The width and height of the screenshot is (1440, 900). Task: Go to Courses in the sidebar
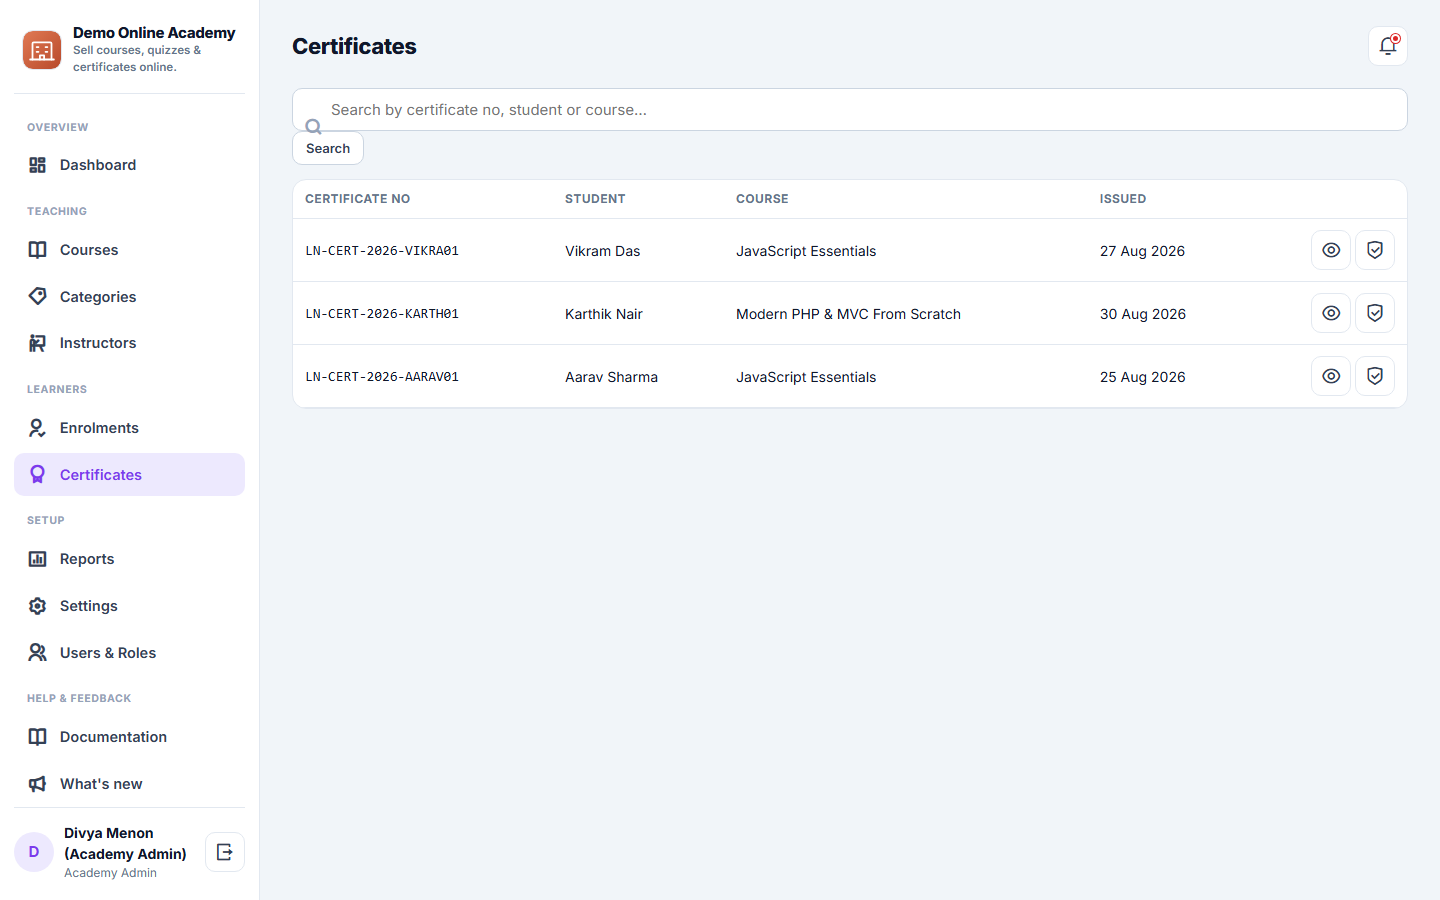pyautogui.click(x=129, y=250)
